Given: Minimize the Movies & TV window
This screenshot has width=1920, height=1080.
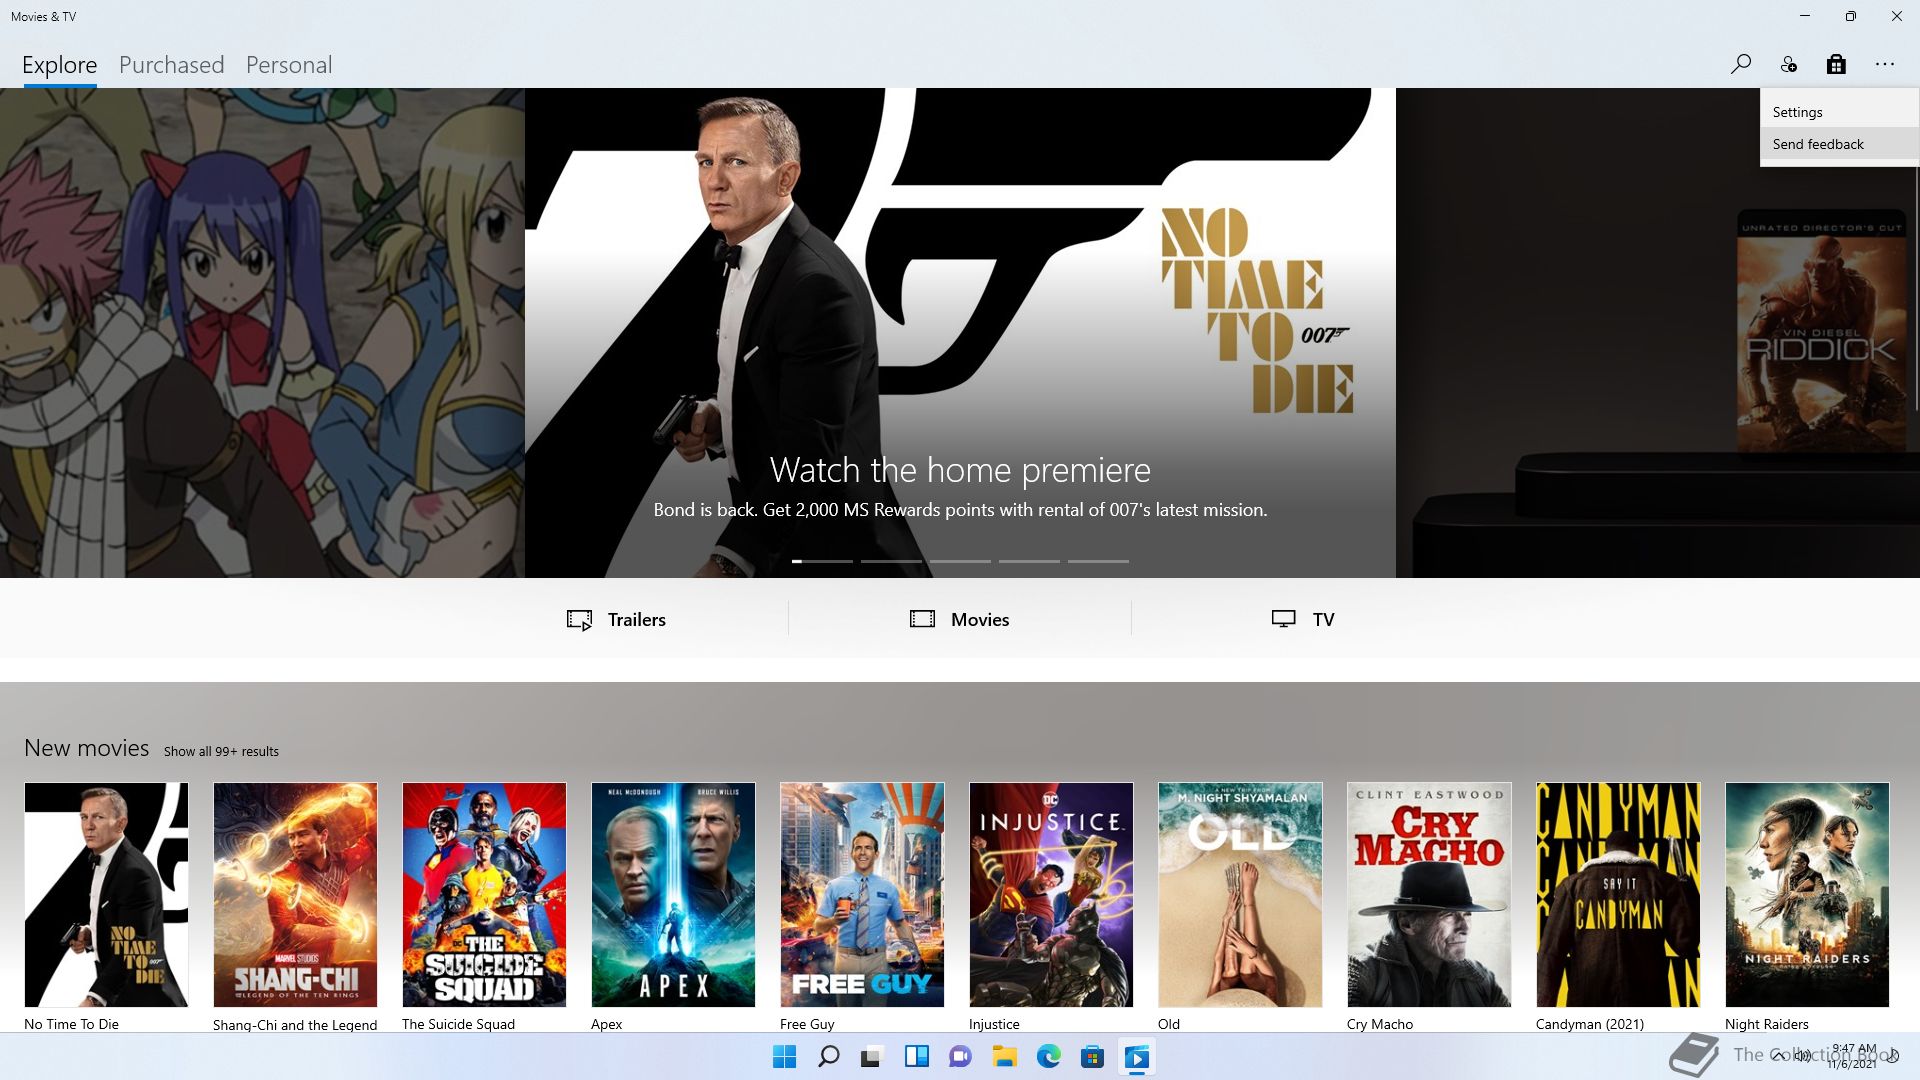Looking at the screenshot, I should point(1805,16).
